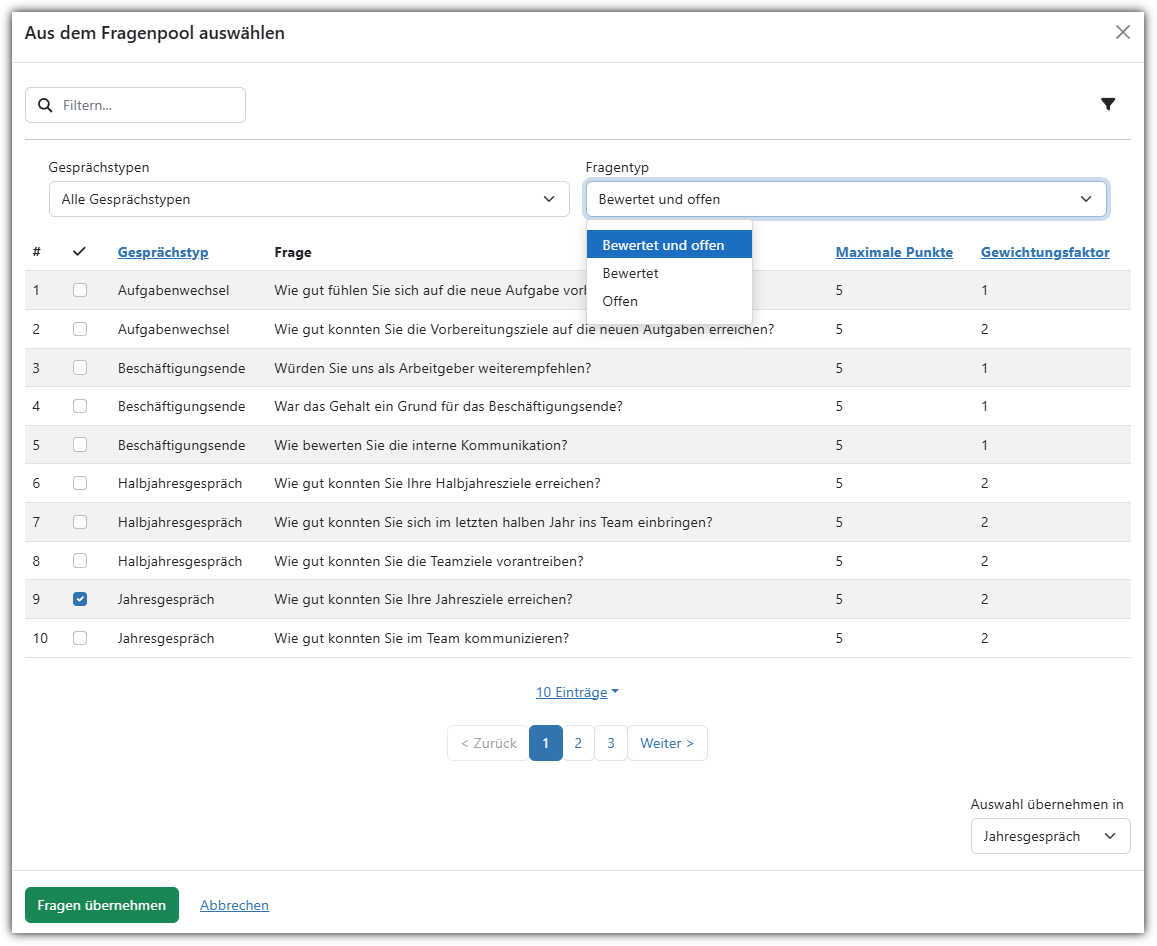Go to page 3 of results
The height and width of the screenshot is (946, 1157).
pyautogui.click(x=610, y=743)
